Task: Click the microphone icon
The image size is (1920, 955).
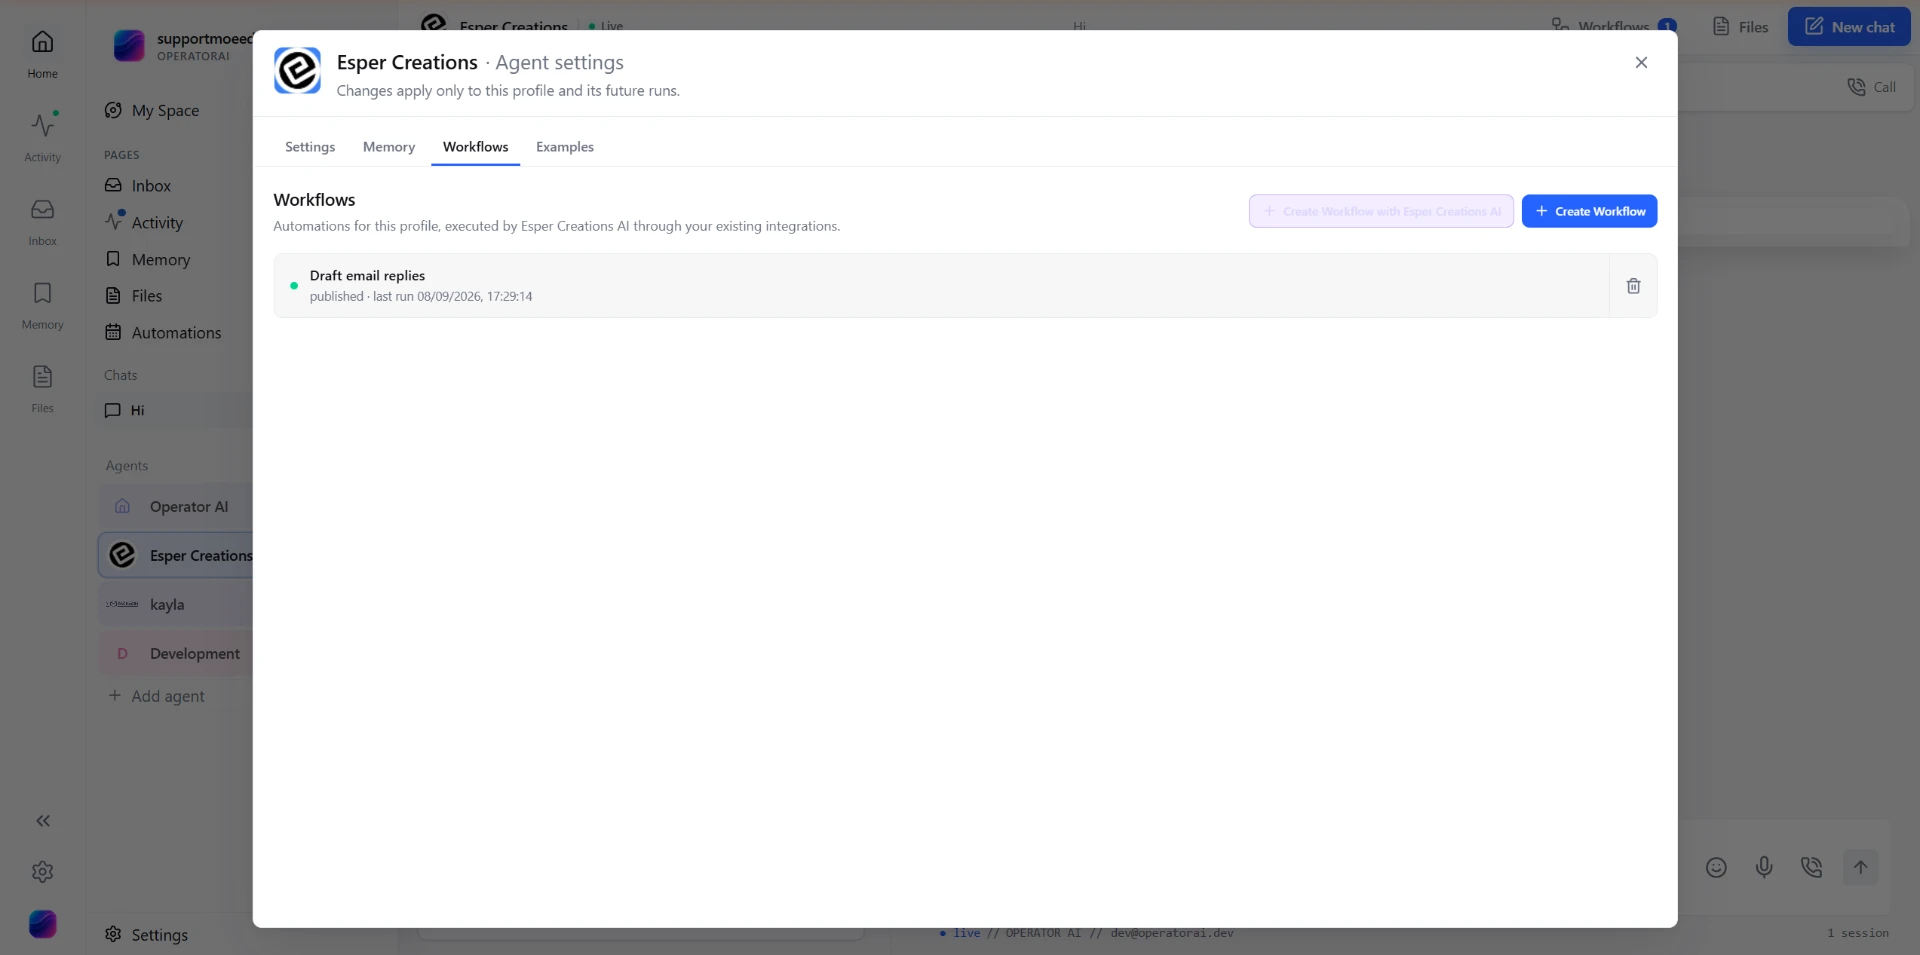Action: [x=1764, y=867]
